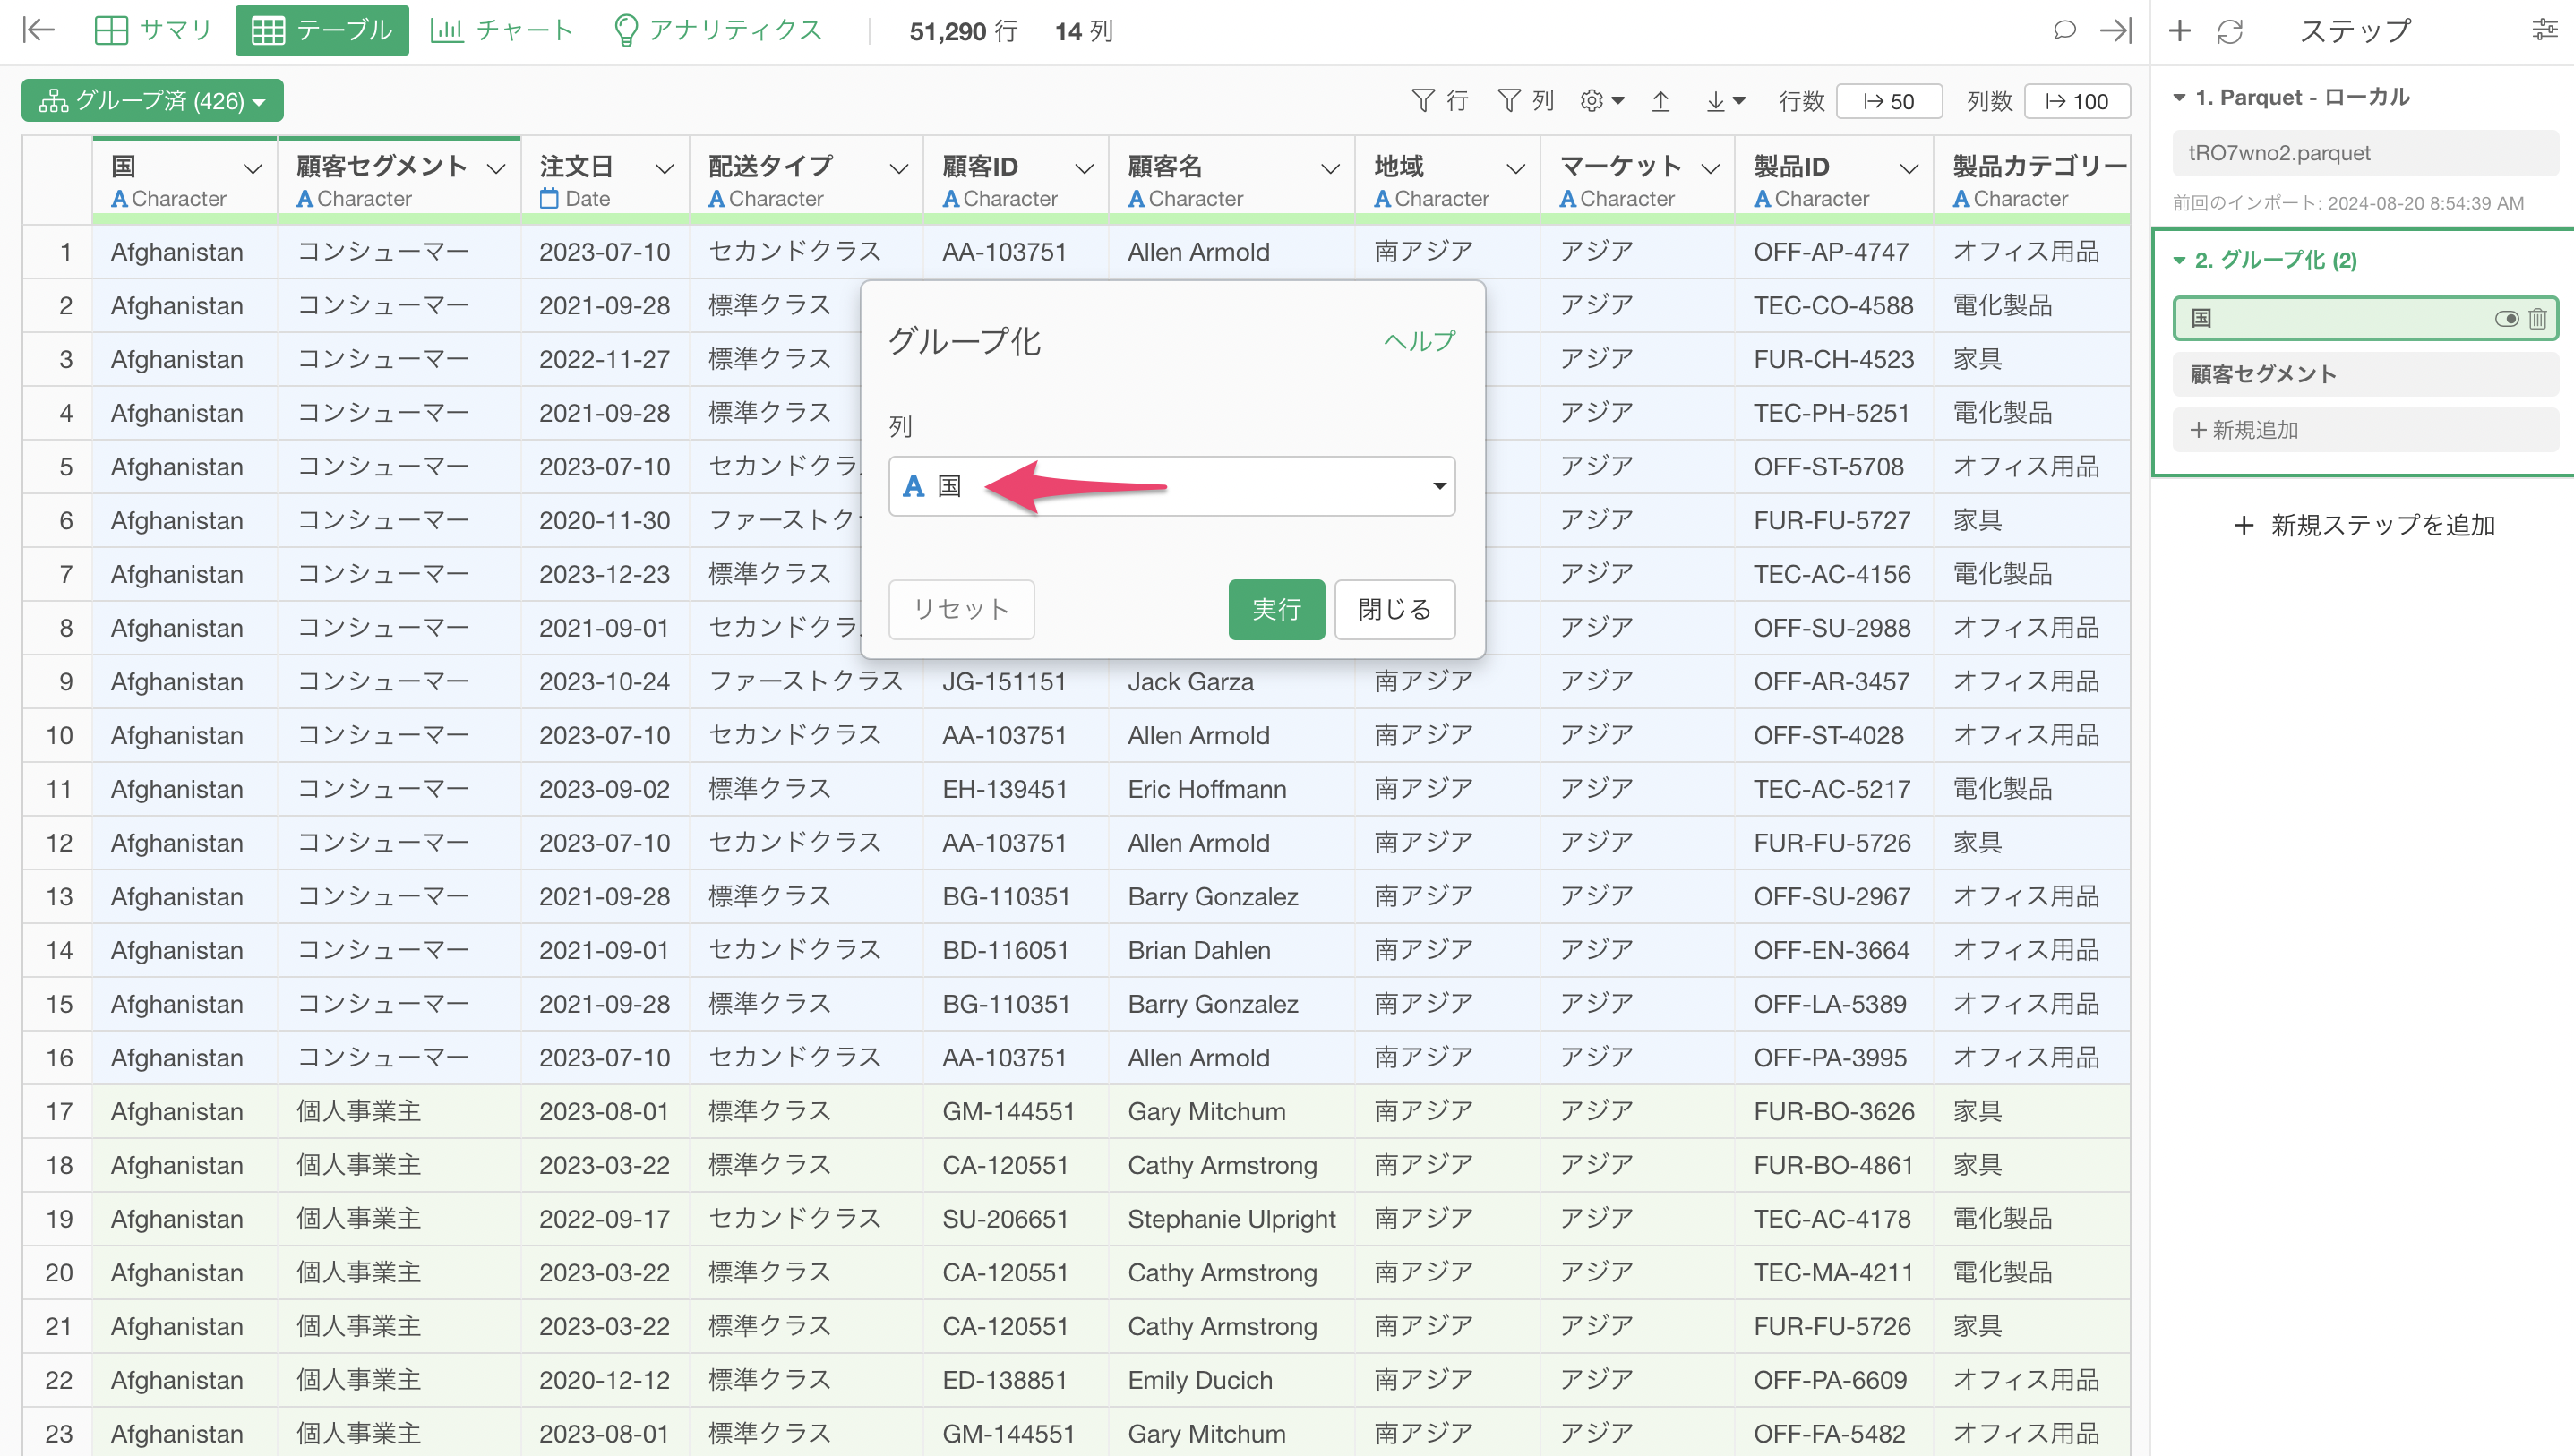The height and width of the screenshot is (1456, 2574).
Task: Collapse the left panel with the arrow icon
Action: pos(38,30)
